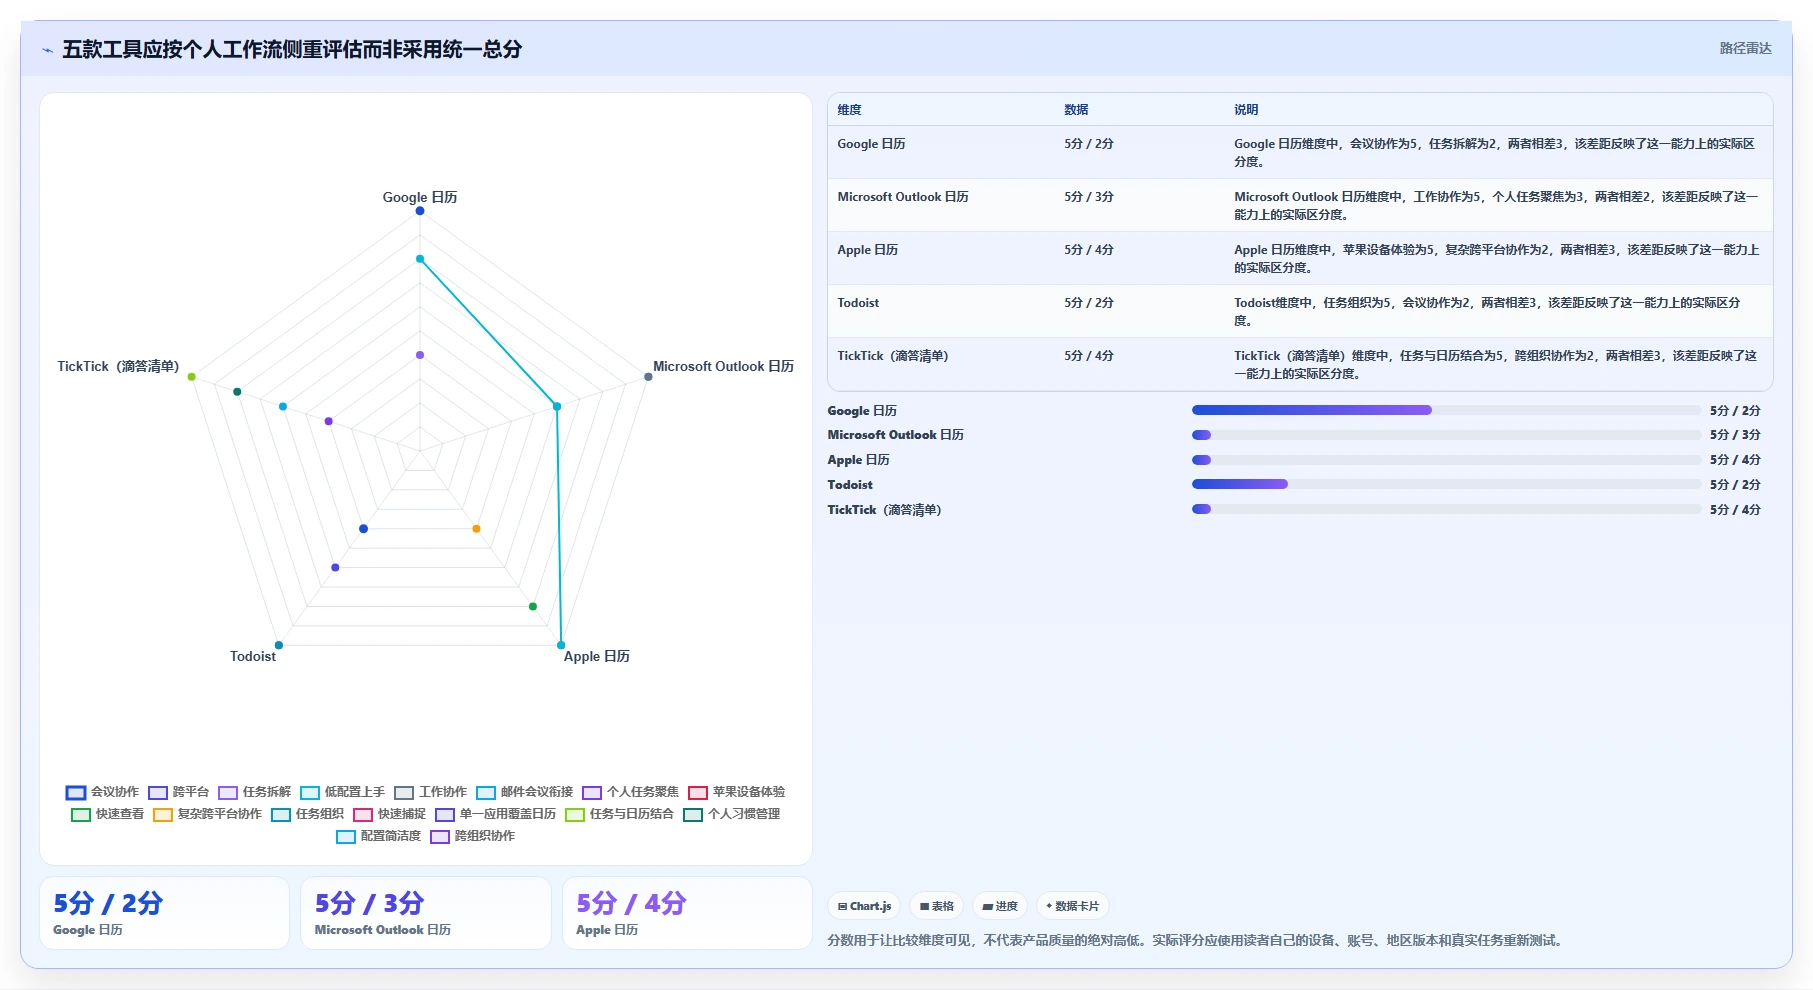The width and height of the screenshot is (1813, 990).
Task: Click the Todoist row description text in table
Action: pos(1488,312)
